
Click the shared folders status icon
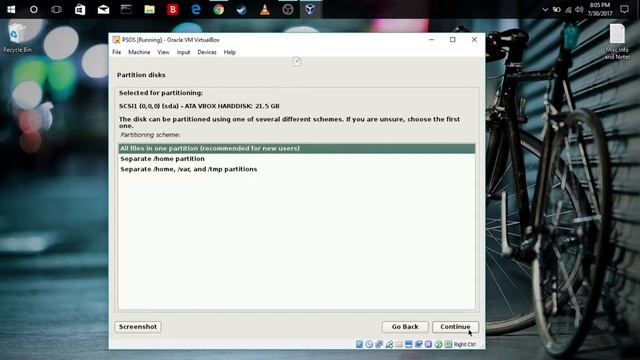tap(399, 344)
